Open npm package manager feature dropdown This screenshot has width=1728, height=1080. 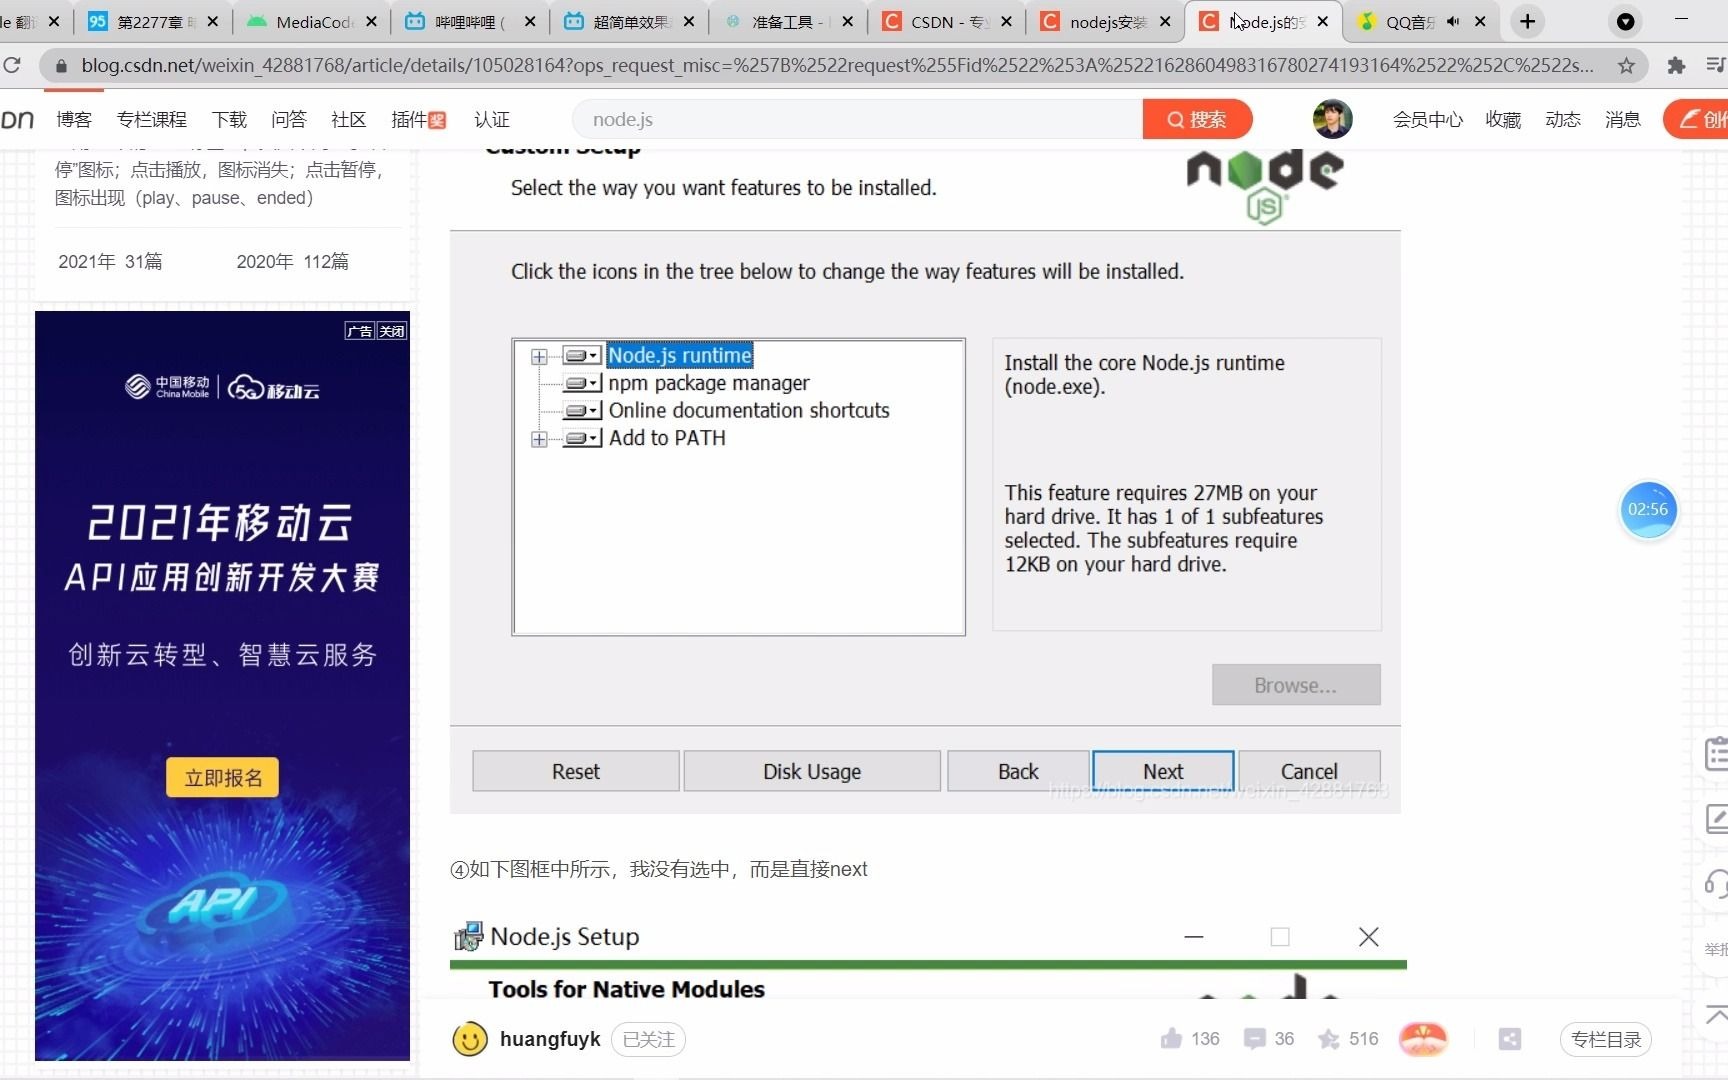tap(581, 383)
